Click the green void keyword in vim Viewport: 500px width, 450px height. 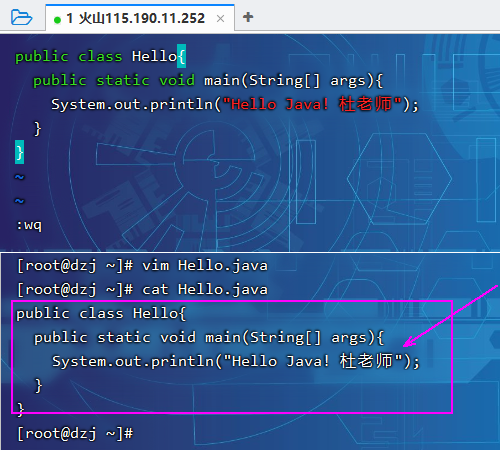coord(177,80)
